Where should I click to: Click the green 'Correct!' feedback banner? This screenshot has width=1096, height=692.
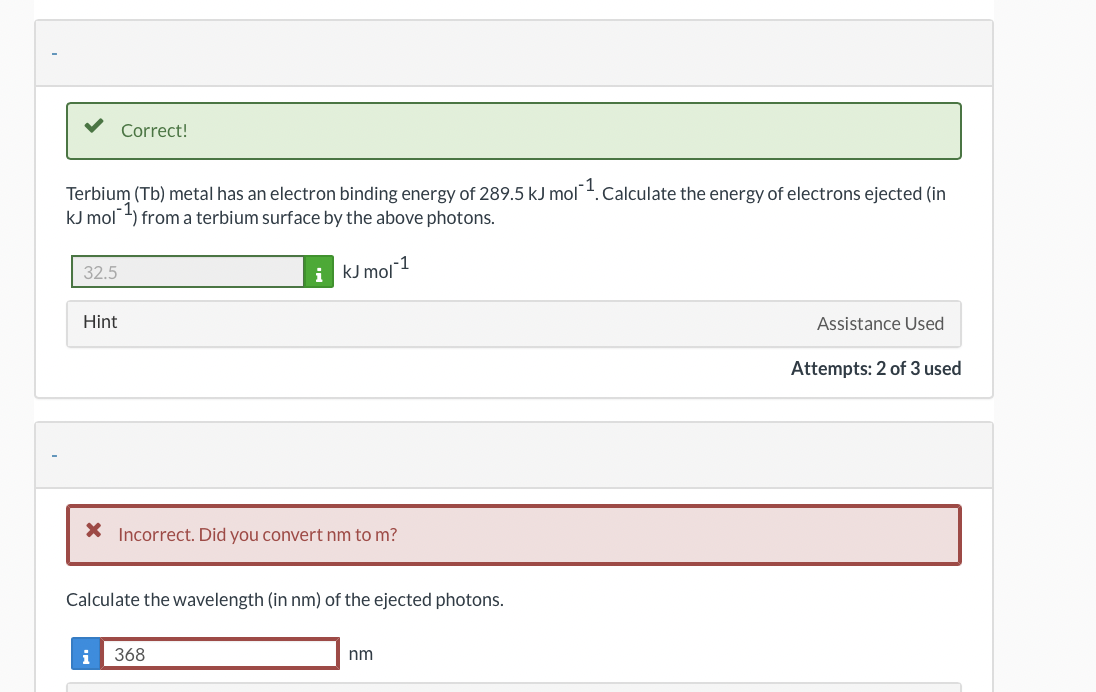coord(514,131)
